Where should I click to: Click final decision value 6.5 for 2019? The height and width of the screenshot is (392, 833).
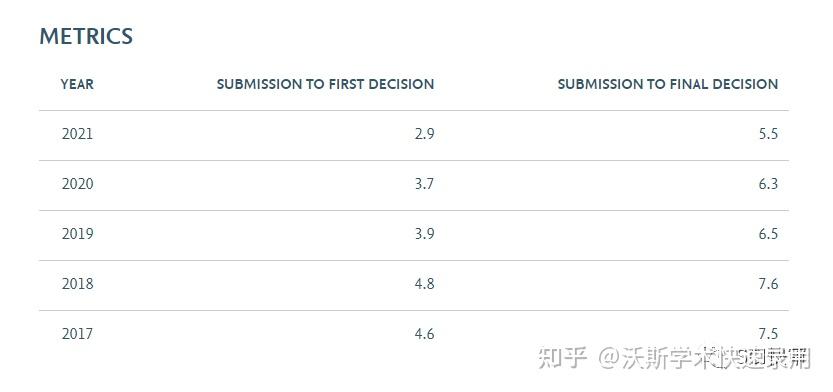(768, 234)
